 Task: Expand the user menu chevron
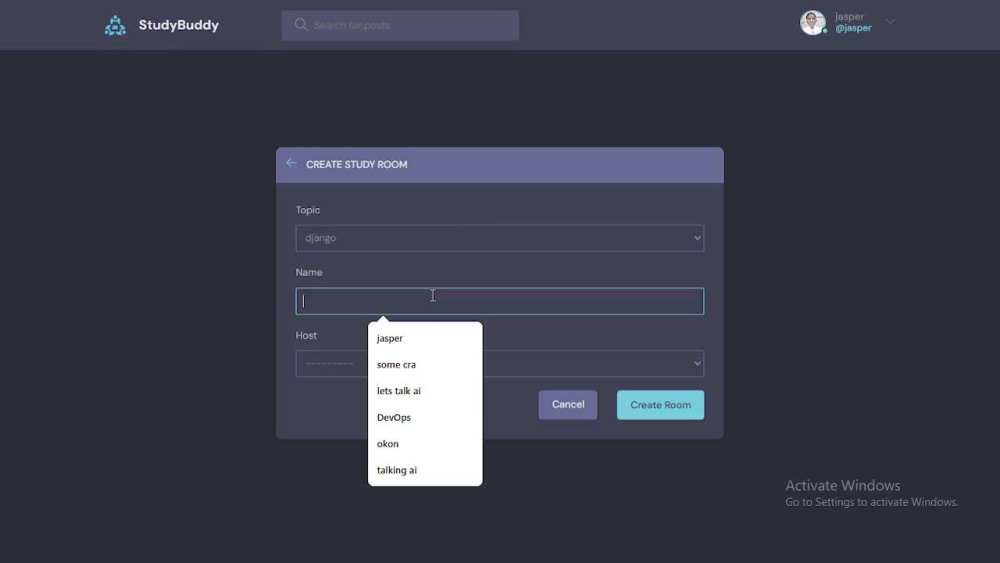tap(890, 22)
